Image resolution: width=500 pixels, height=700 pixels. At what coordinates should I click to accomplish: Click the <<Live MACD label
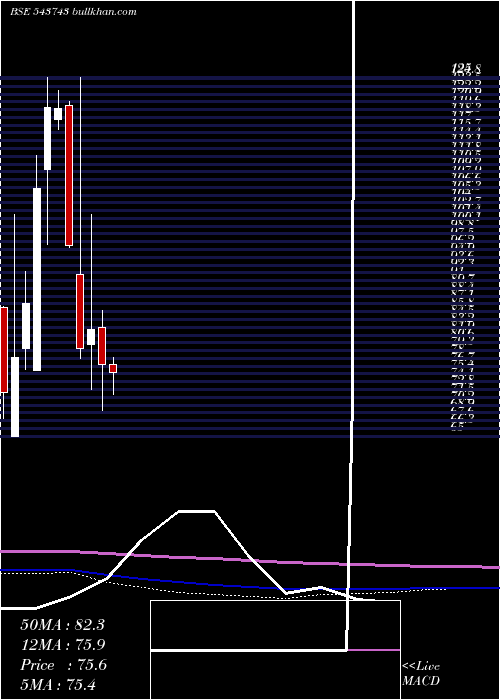click(x=421, y=674)
